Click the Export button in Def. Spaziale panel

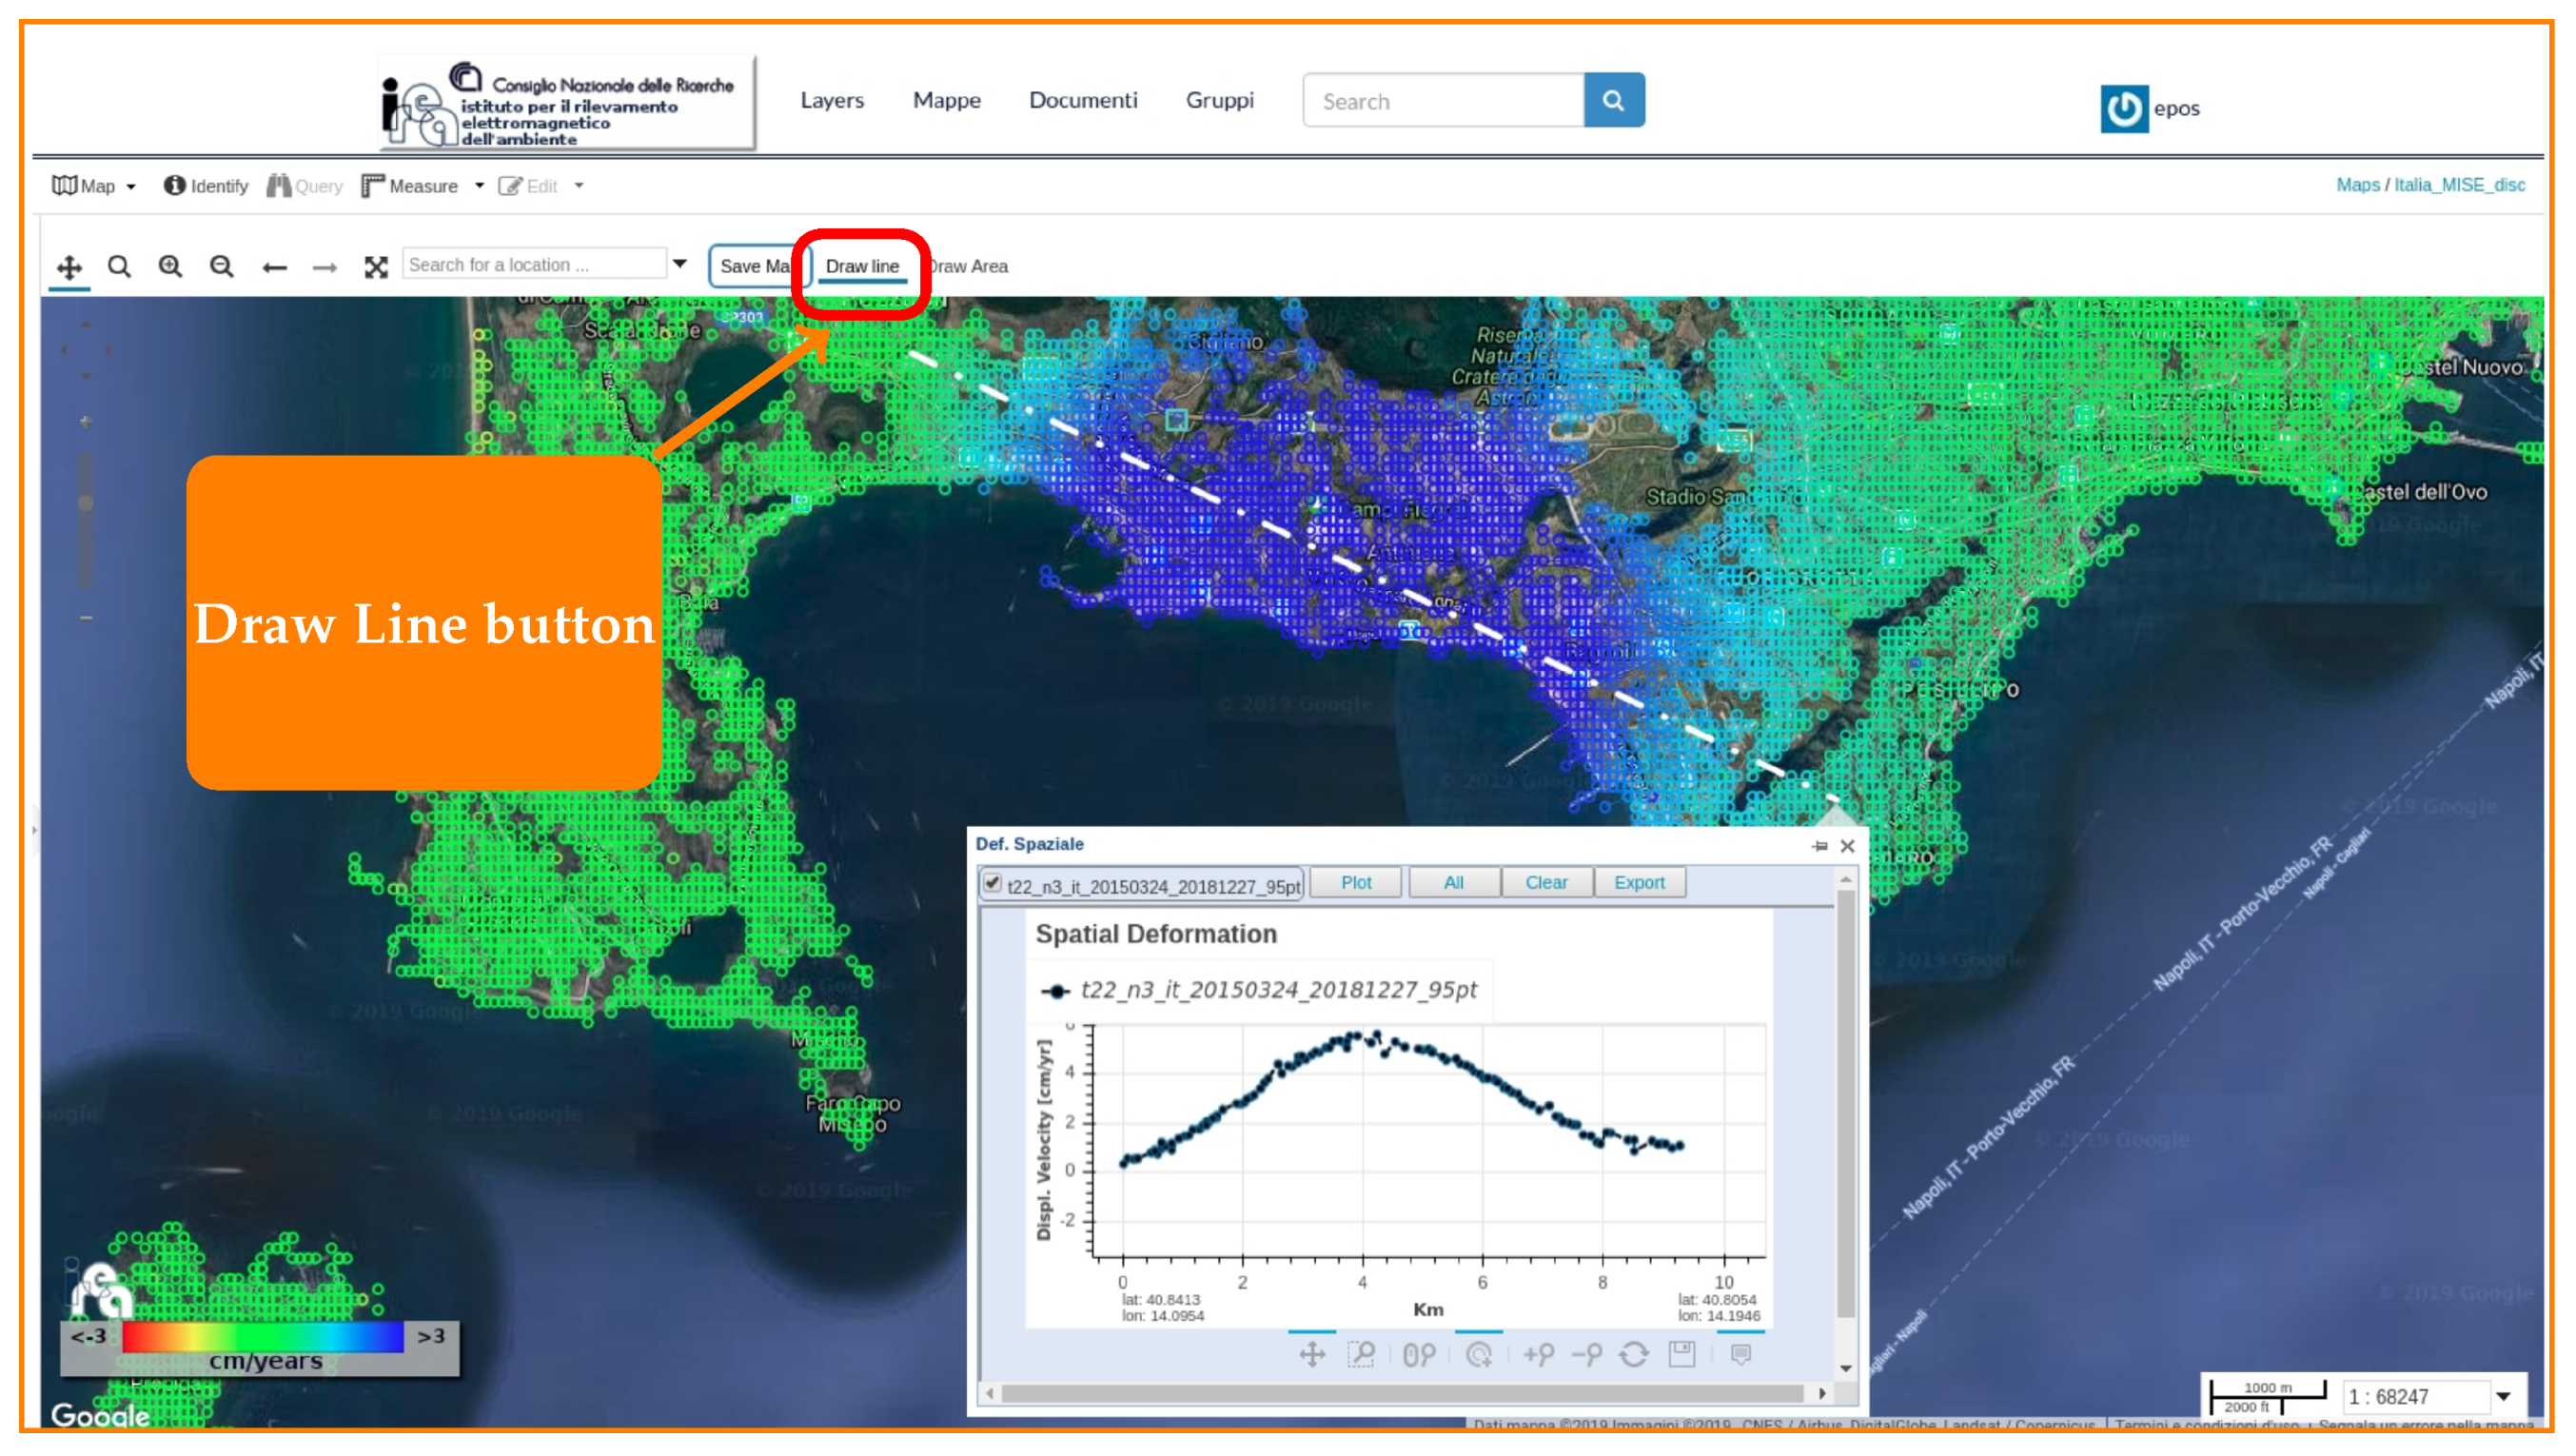[x=1640, y=882]
